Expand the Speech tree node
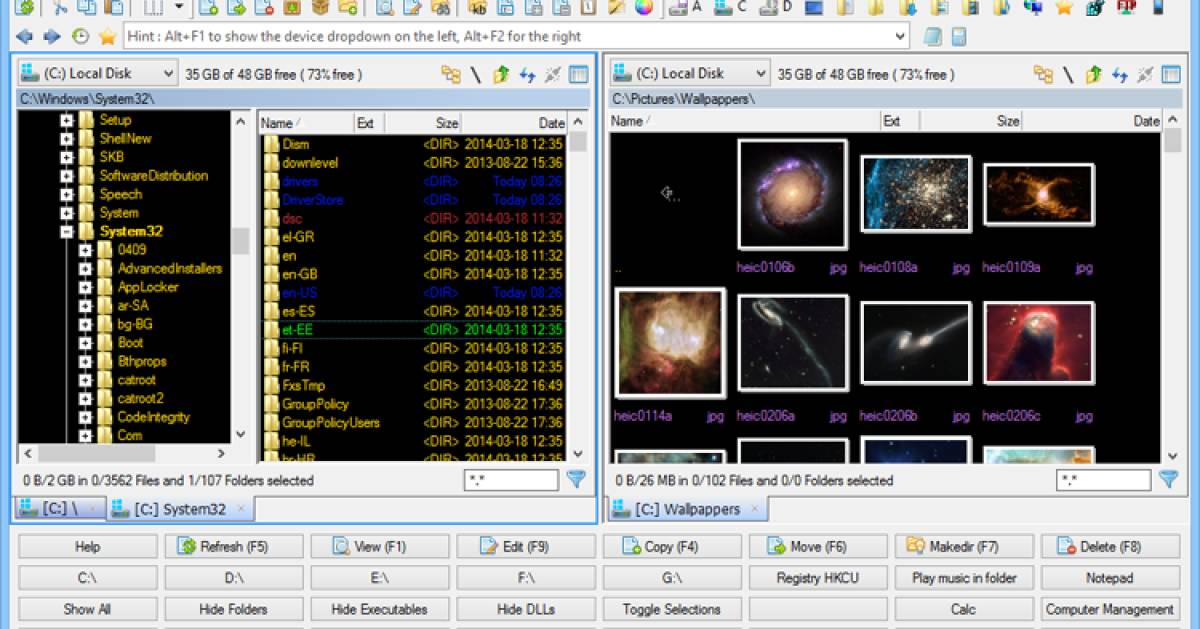The height and width of the screenshot is (629, 1200). click(x=67, y=195)
